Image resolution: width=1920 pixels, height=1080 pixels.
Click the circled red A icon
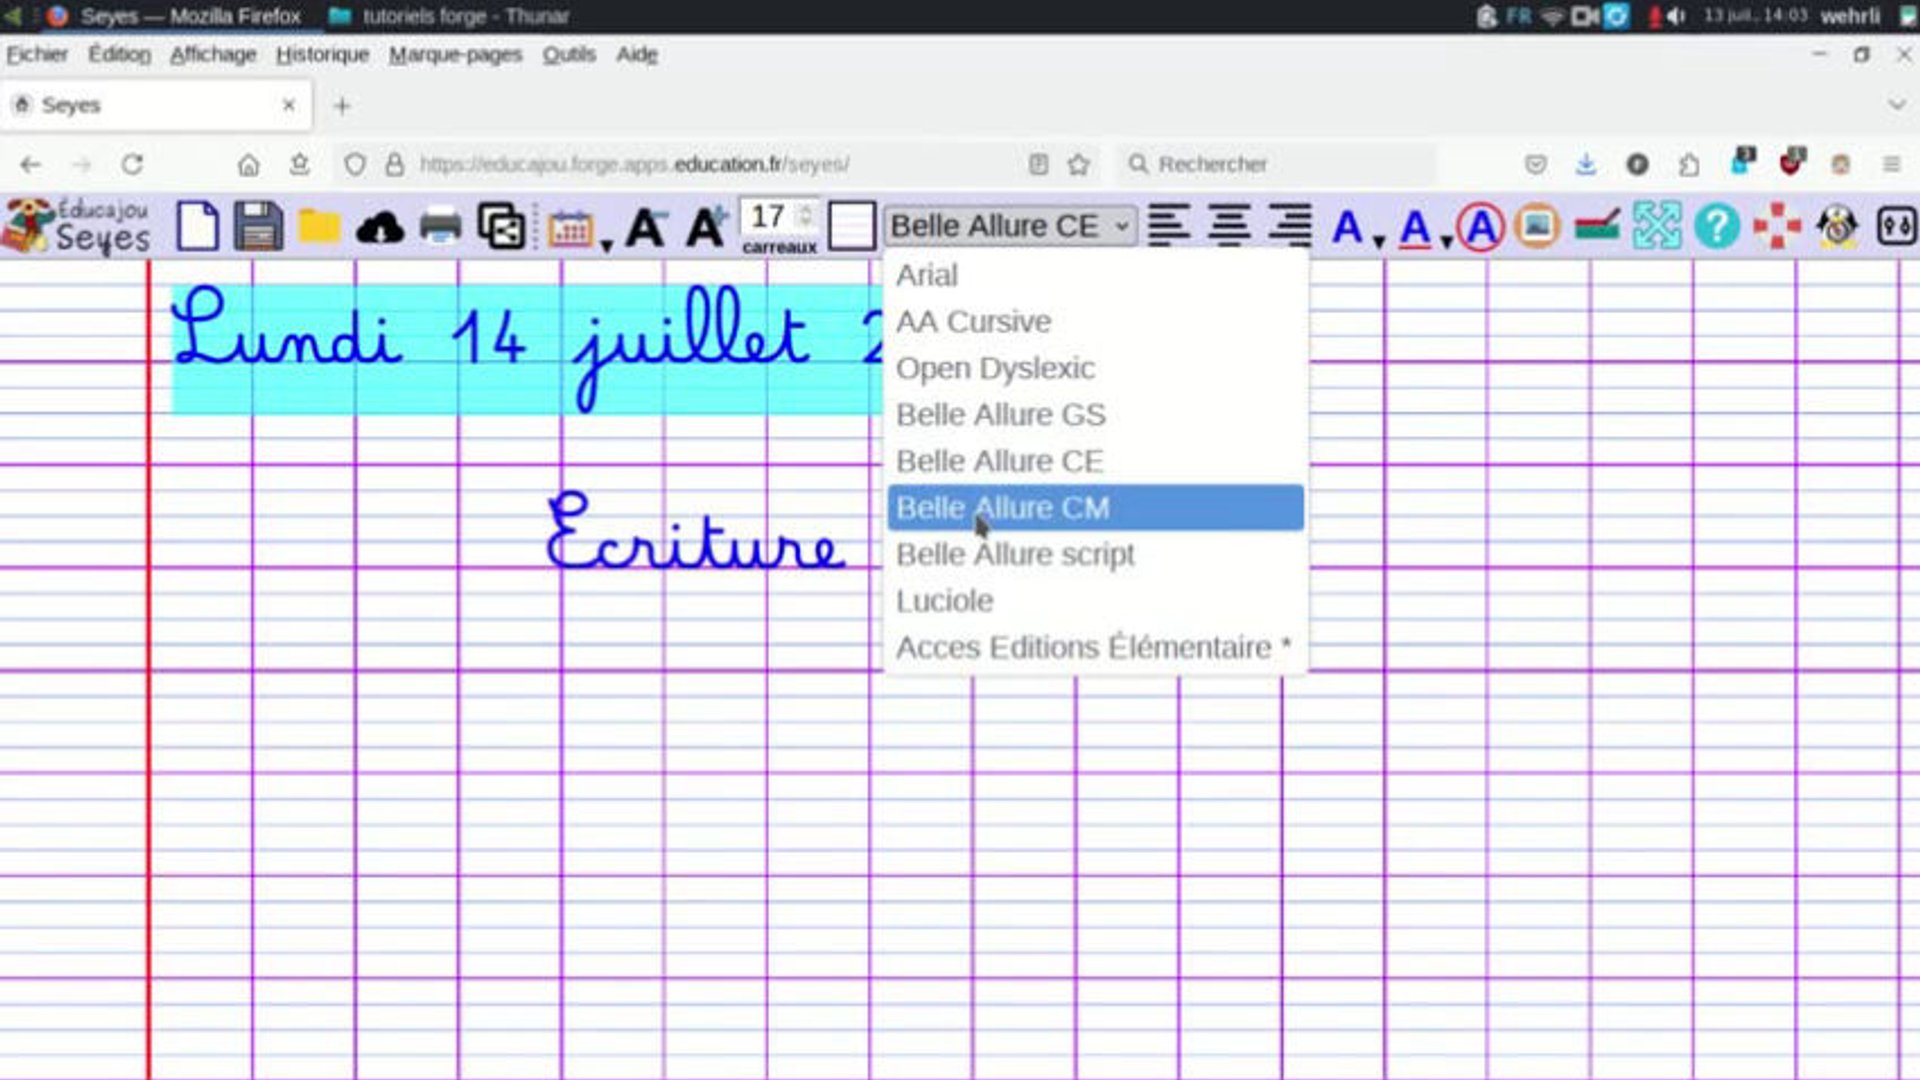click(x=1480, y=227)
